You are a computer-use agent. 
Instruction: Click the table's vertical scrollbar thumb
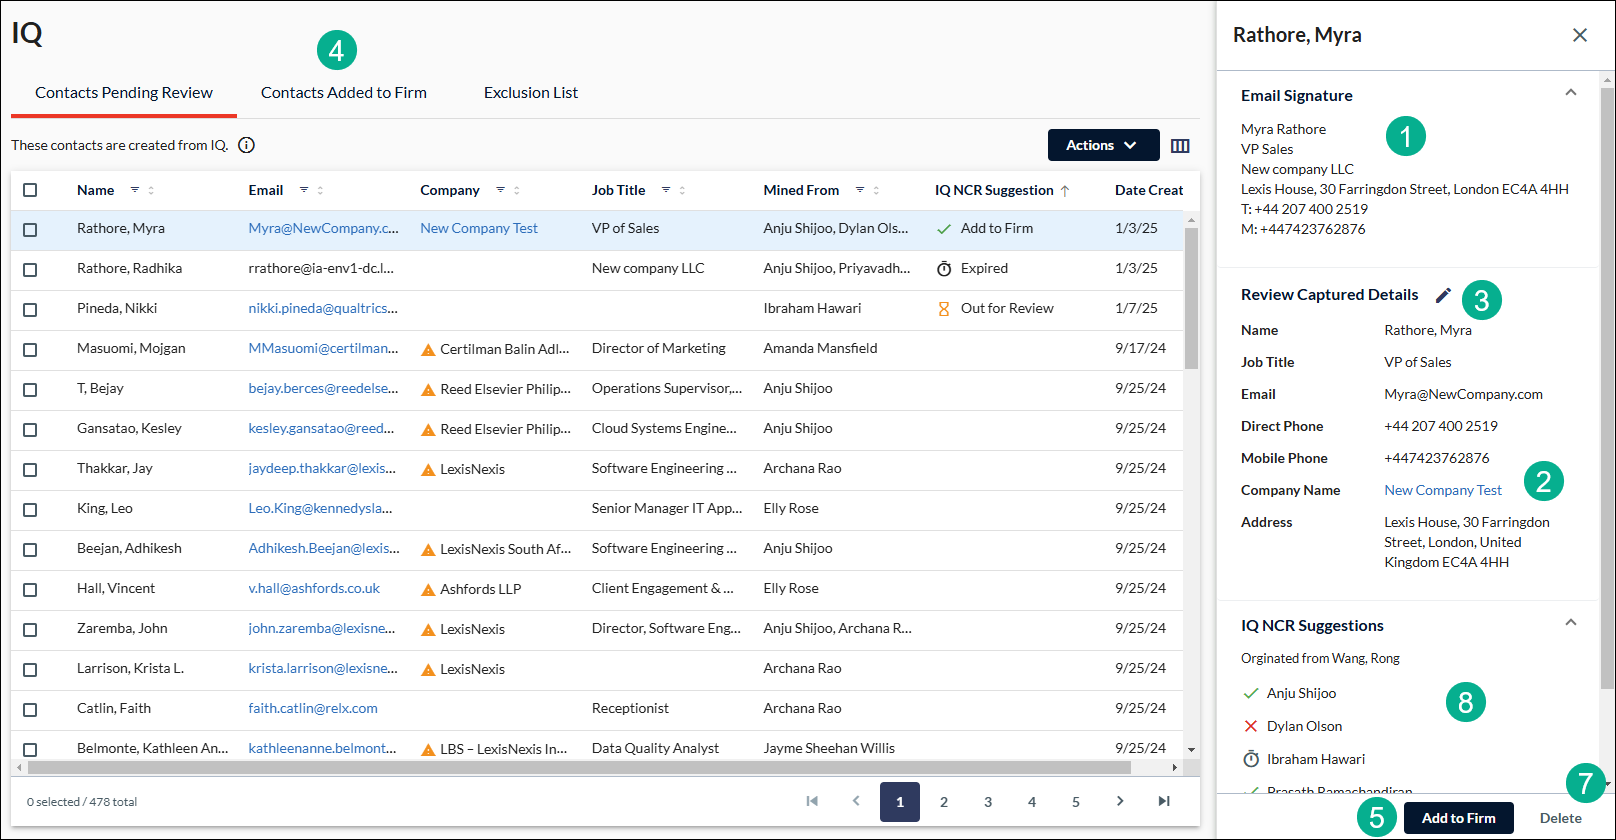click(1191, 298)
